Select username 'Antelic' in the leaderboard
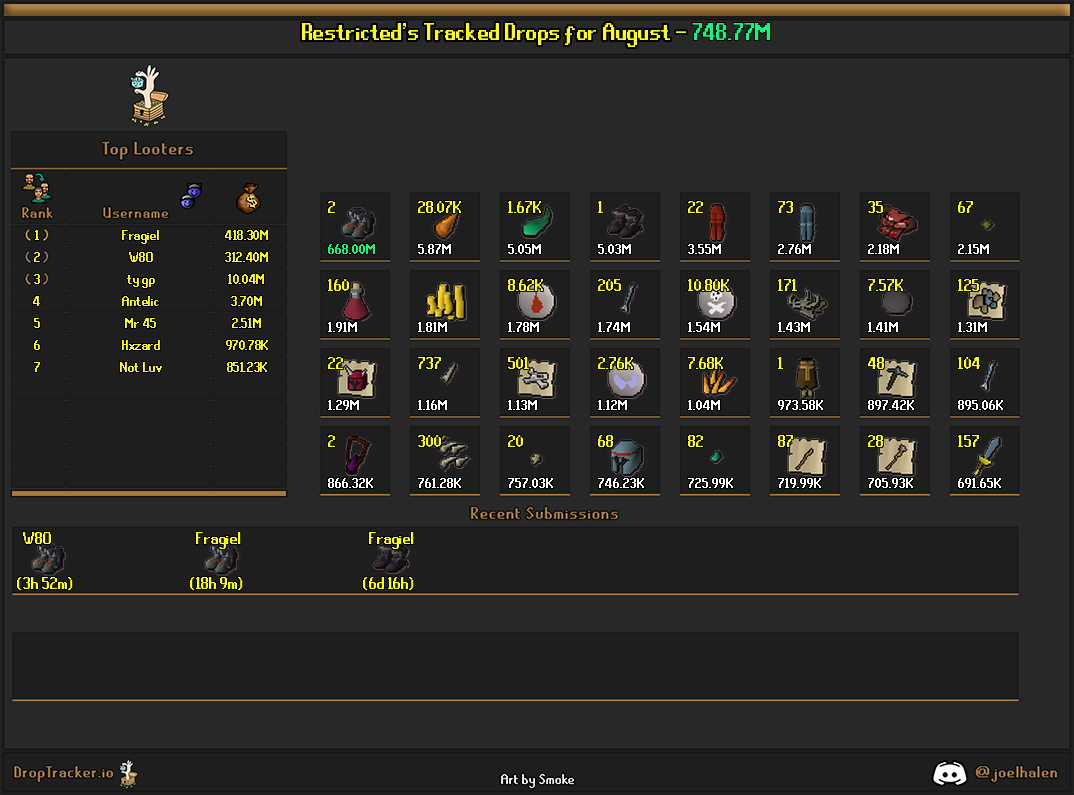The width and height of the screenshot is (1074, 795). click(140, 301)
